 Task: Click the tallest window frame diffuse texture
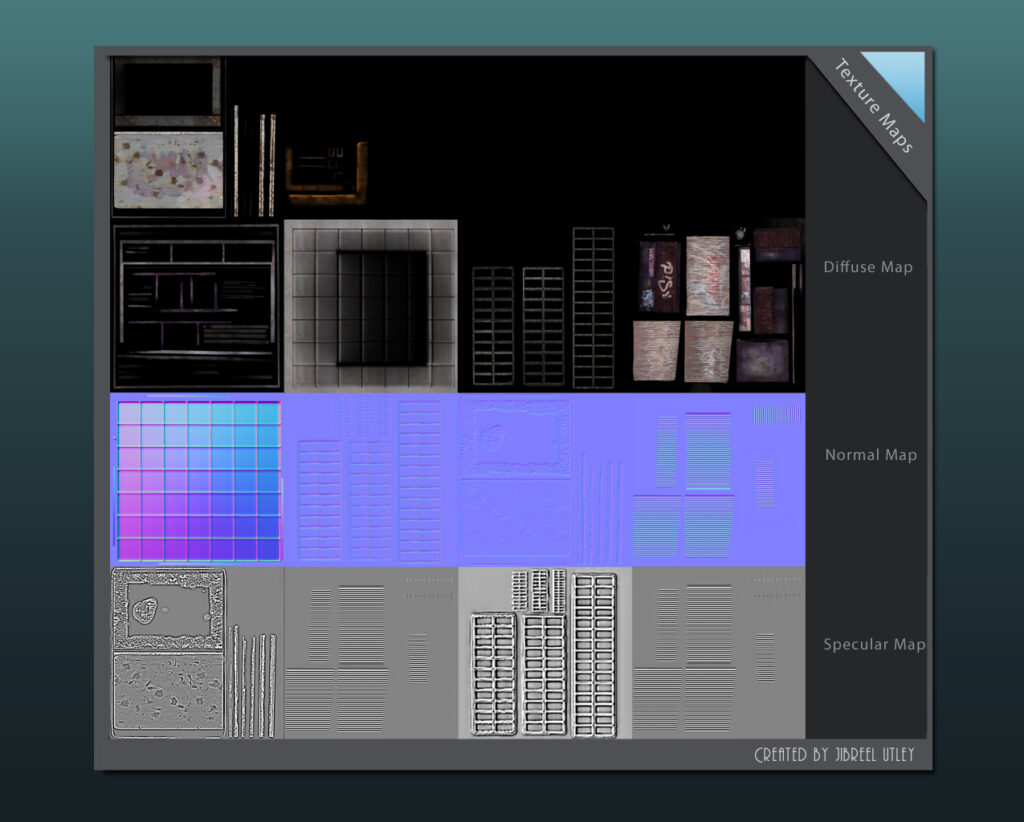pos(592,307)
